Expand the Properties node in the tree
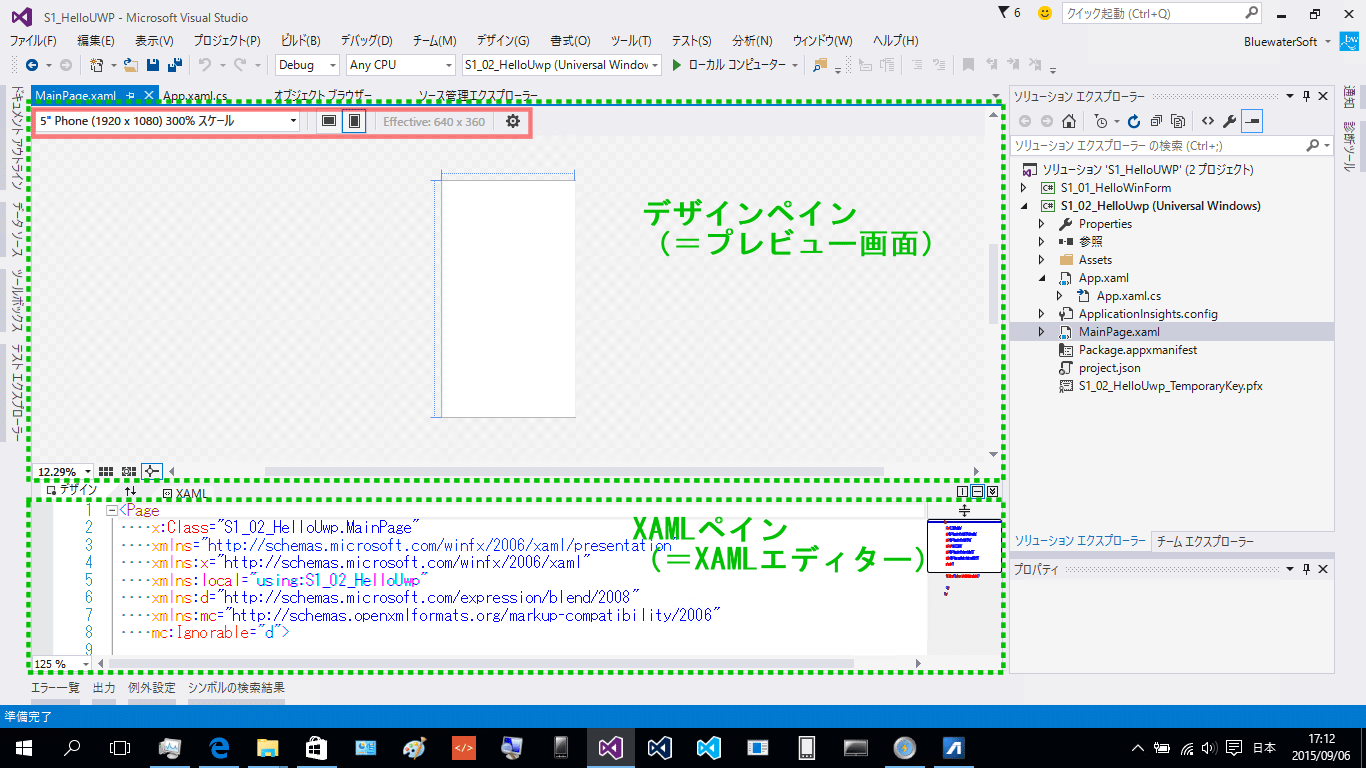Viewport: 1366px width, 768px height. click(1041, 224)
